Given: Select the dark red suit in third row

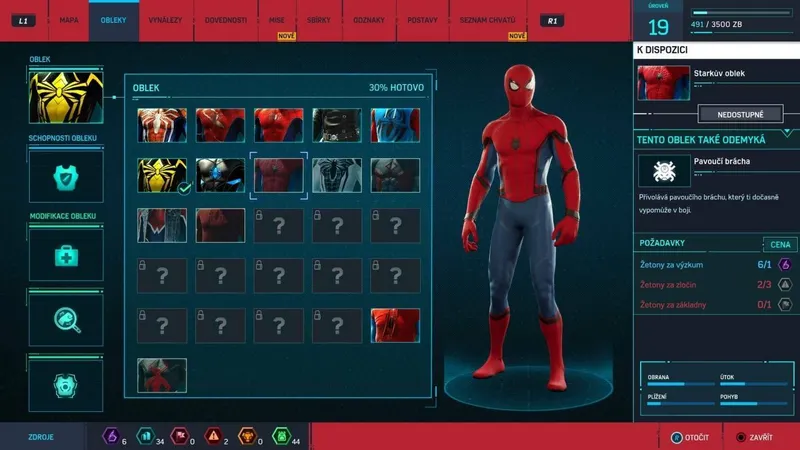Looking at the screenshot, I should (x=220, y=225).
